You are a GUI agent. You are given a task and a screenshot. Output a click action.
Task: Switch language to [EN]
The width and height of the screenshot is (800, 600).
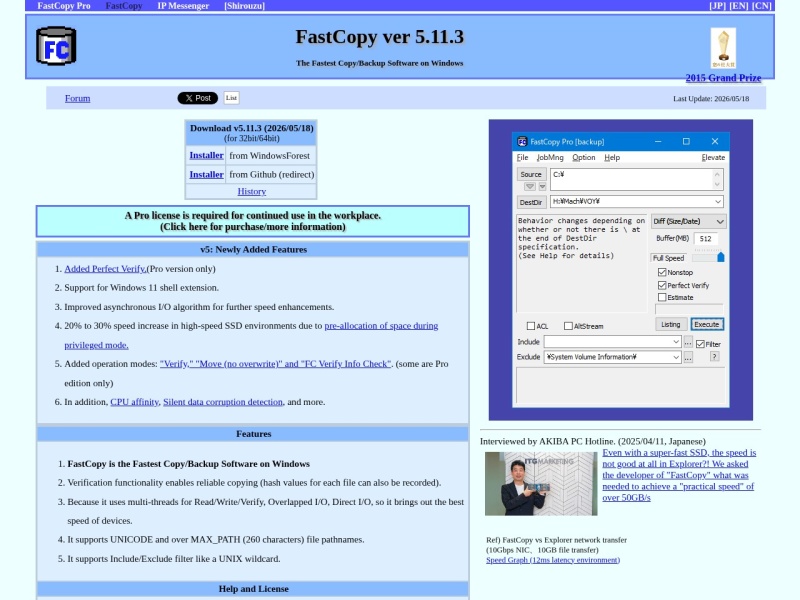coord(739,6)
